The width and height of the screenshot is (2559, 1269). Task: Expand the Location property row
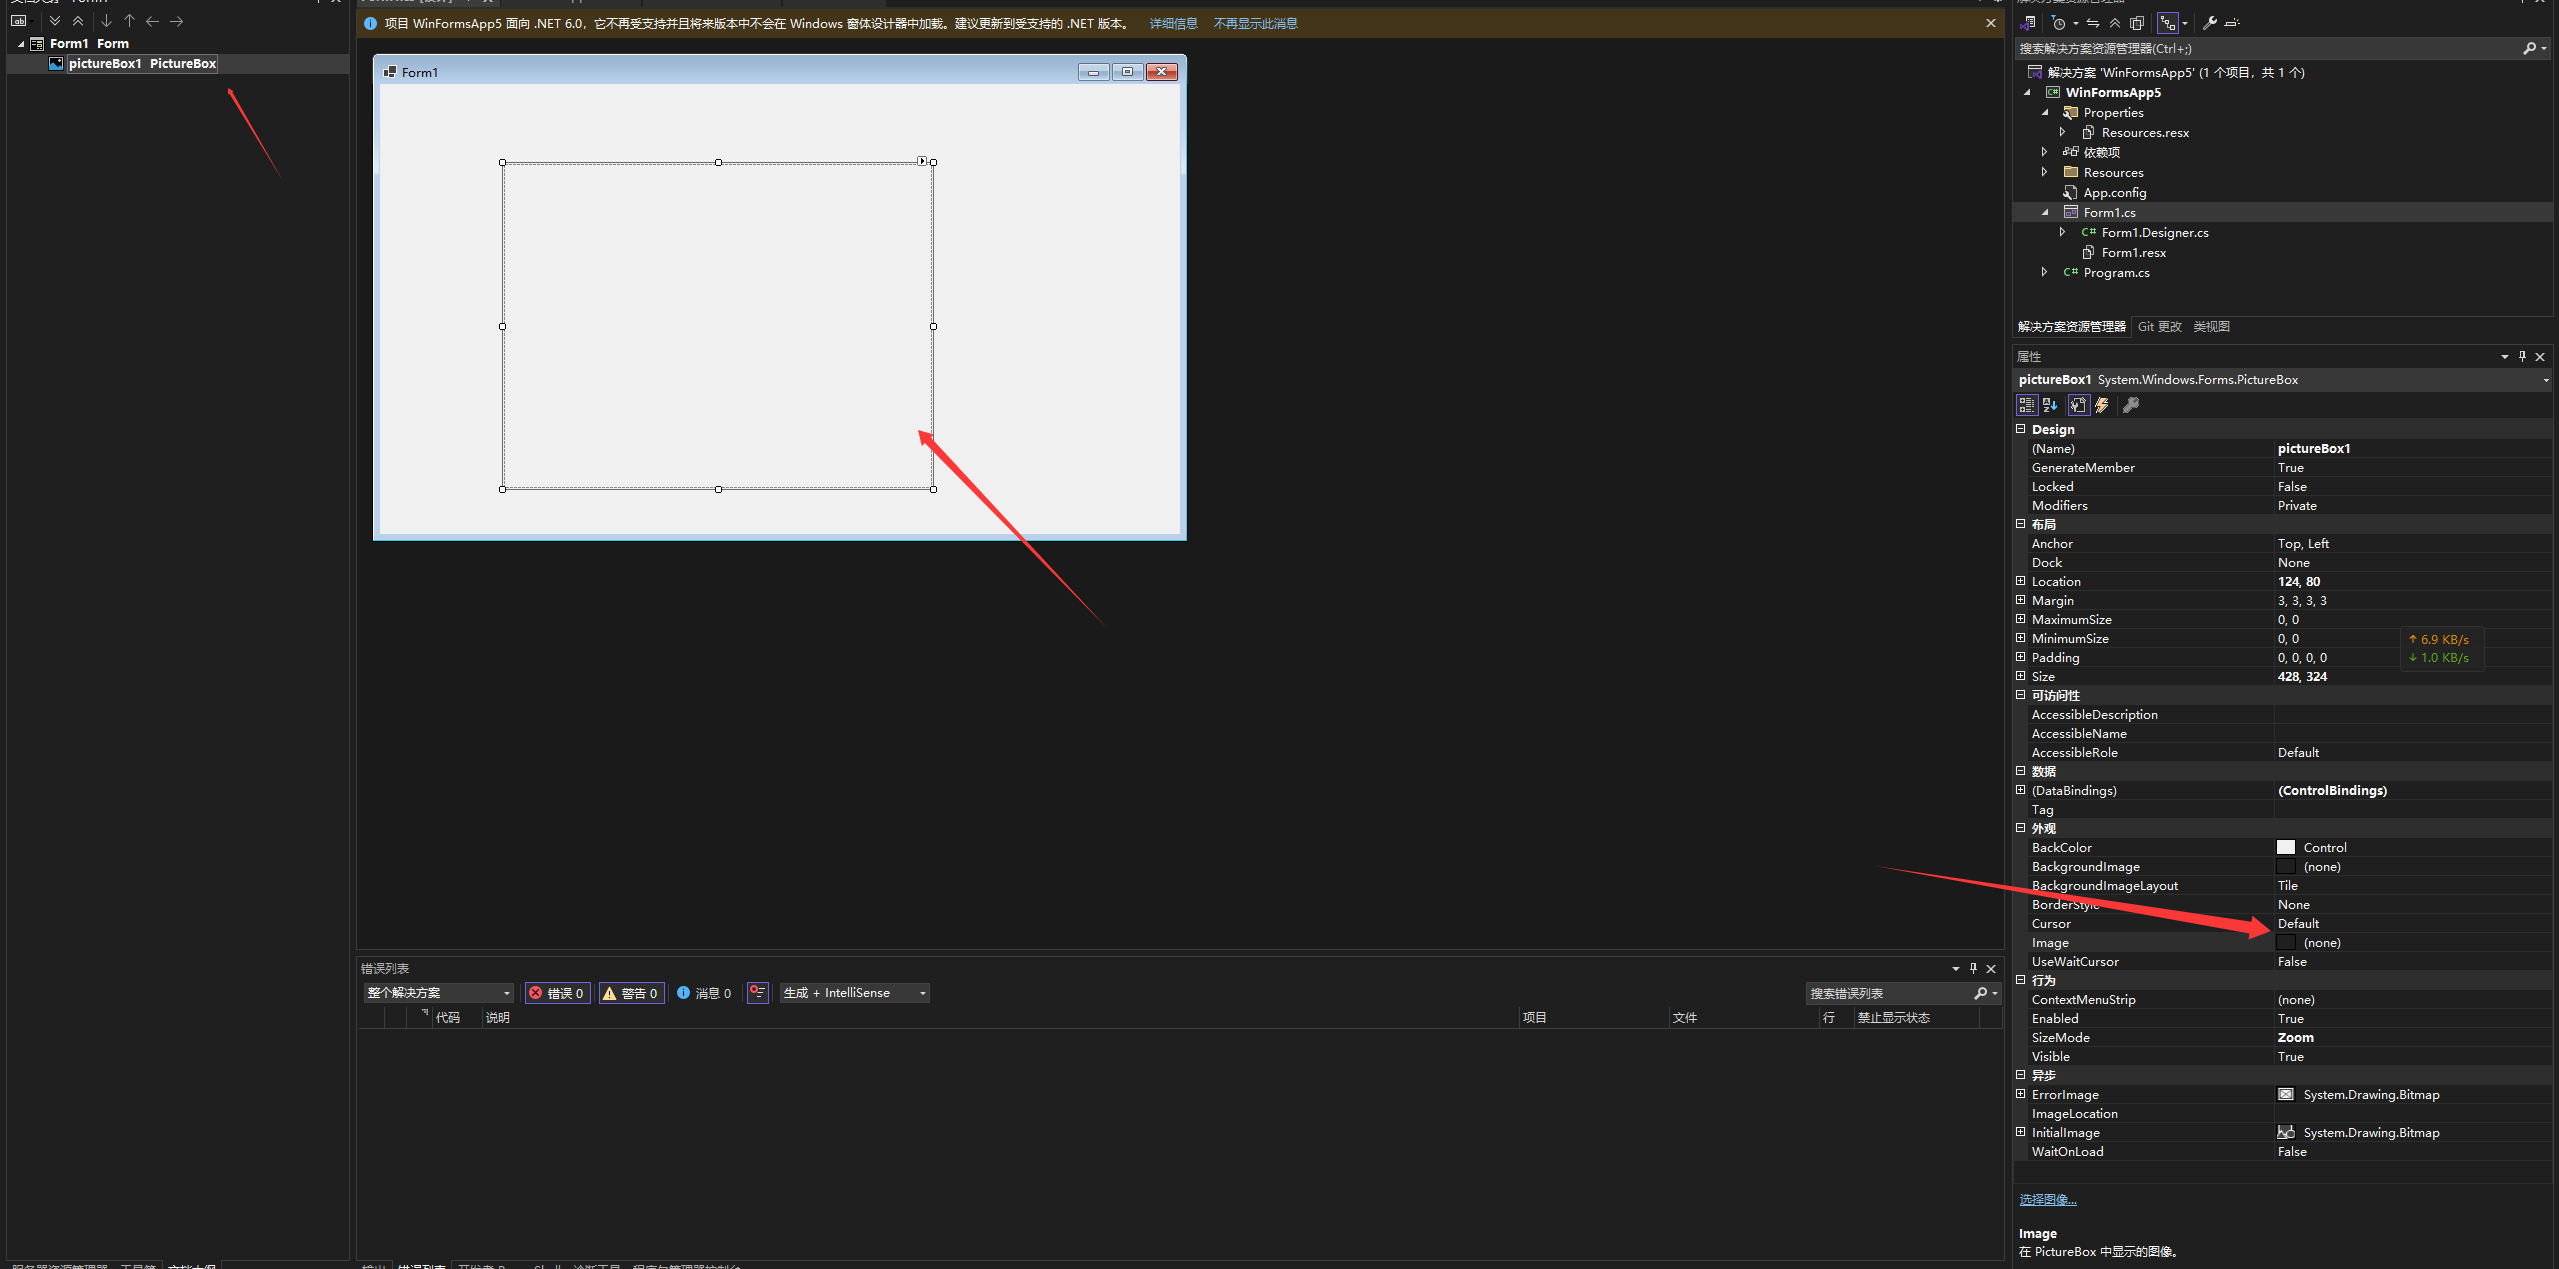pos(2020,581)
